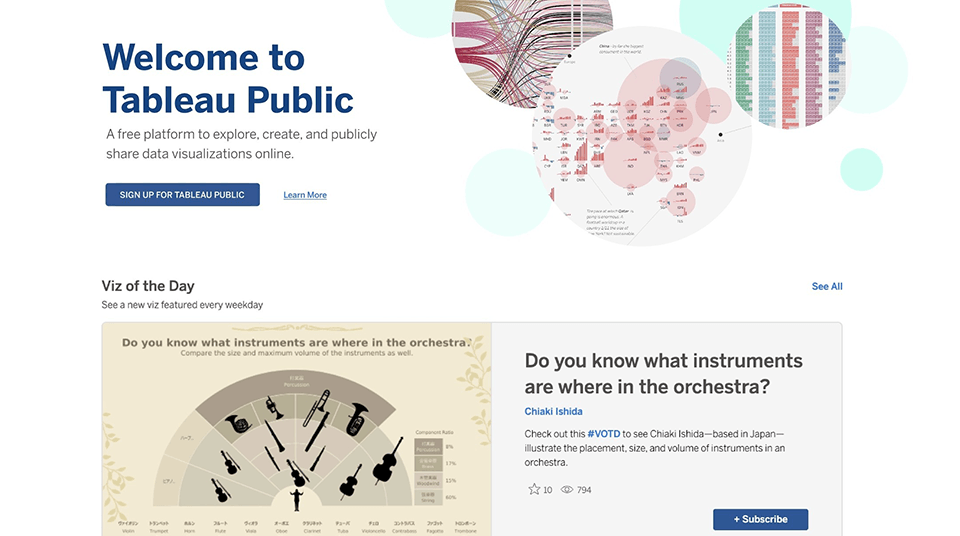The image size is (960, 536).
Task: Click the #VOTD hashtag link
Action: [604, 434]
